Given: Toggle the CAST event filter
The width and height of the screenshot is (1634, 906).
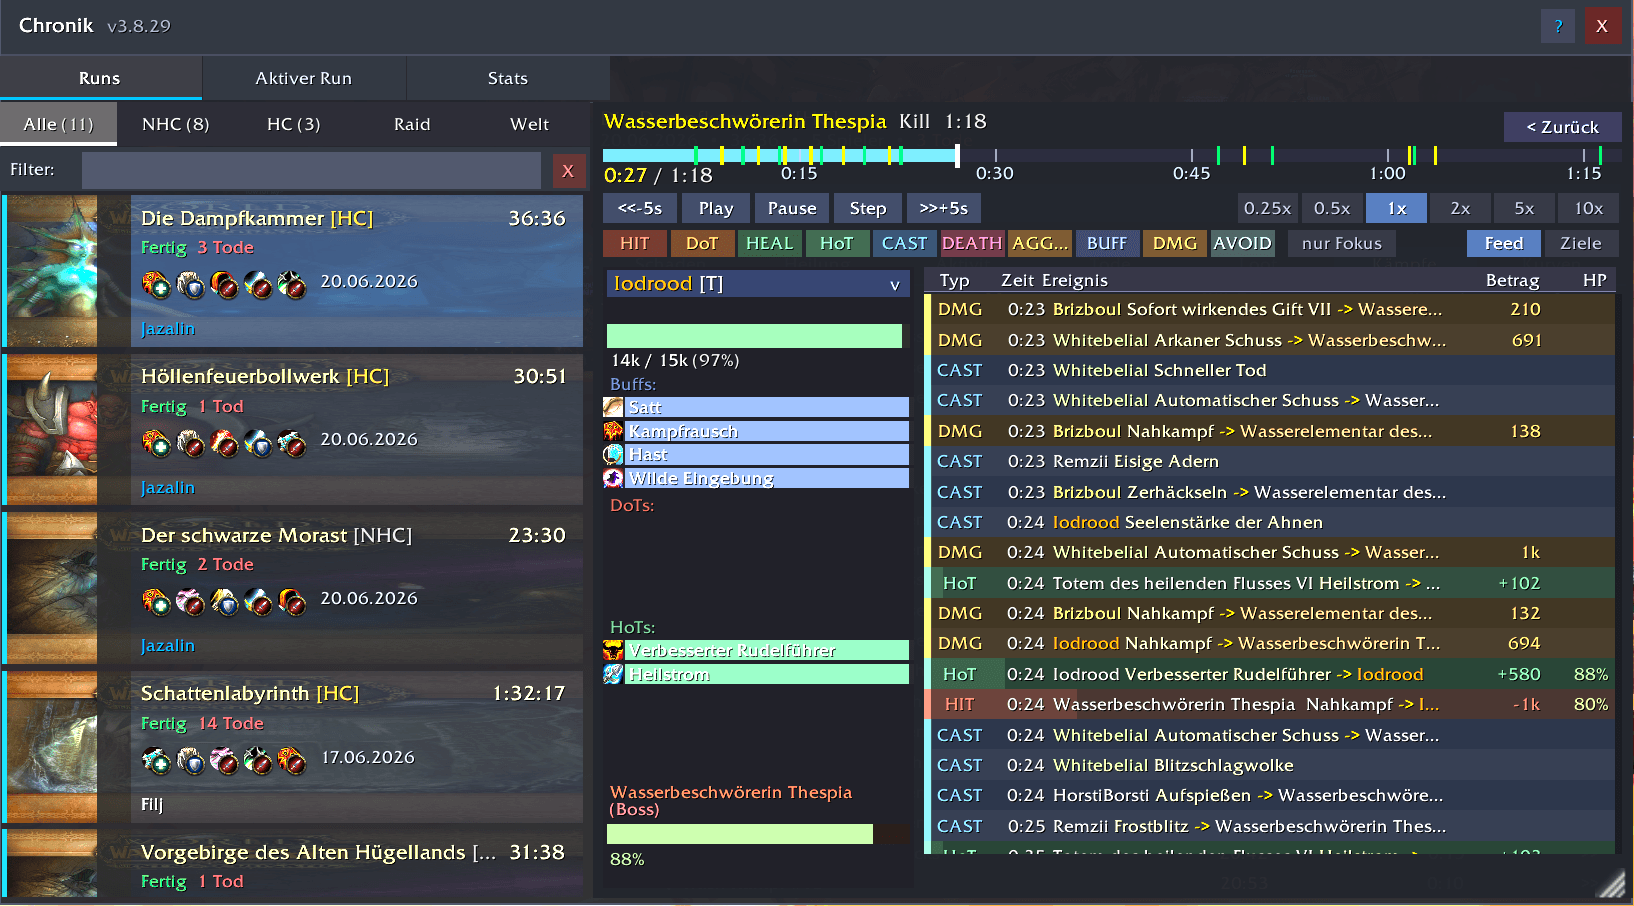Looking at the screenshot, I should click(905, 243).
